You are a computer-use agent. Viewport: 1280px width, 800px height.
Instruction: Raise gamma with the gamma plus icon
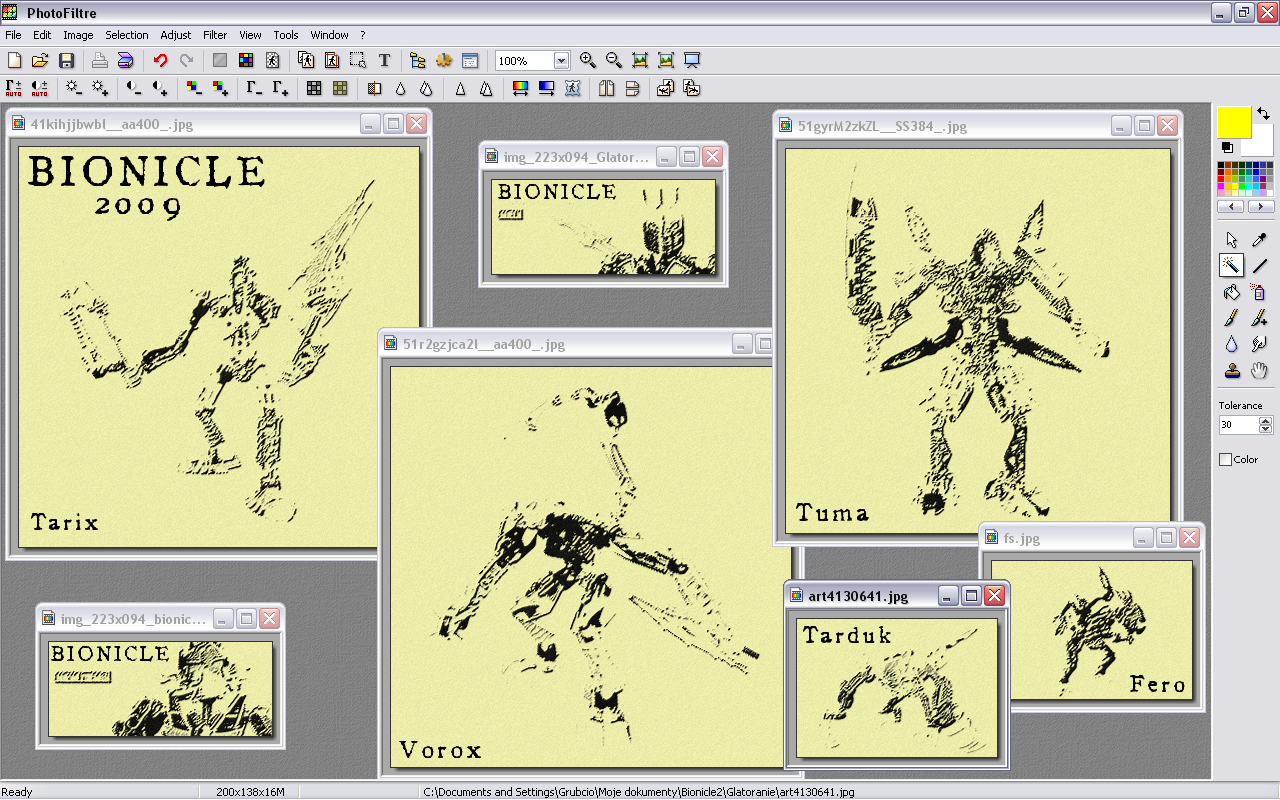[280, 89]
